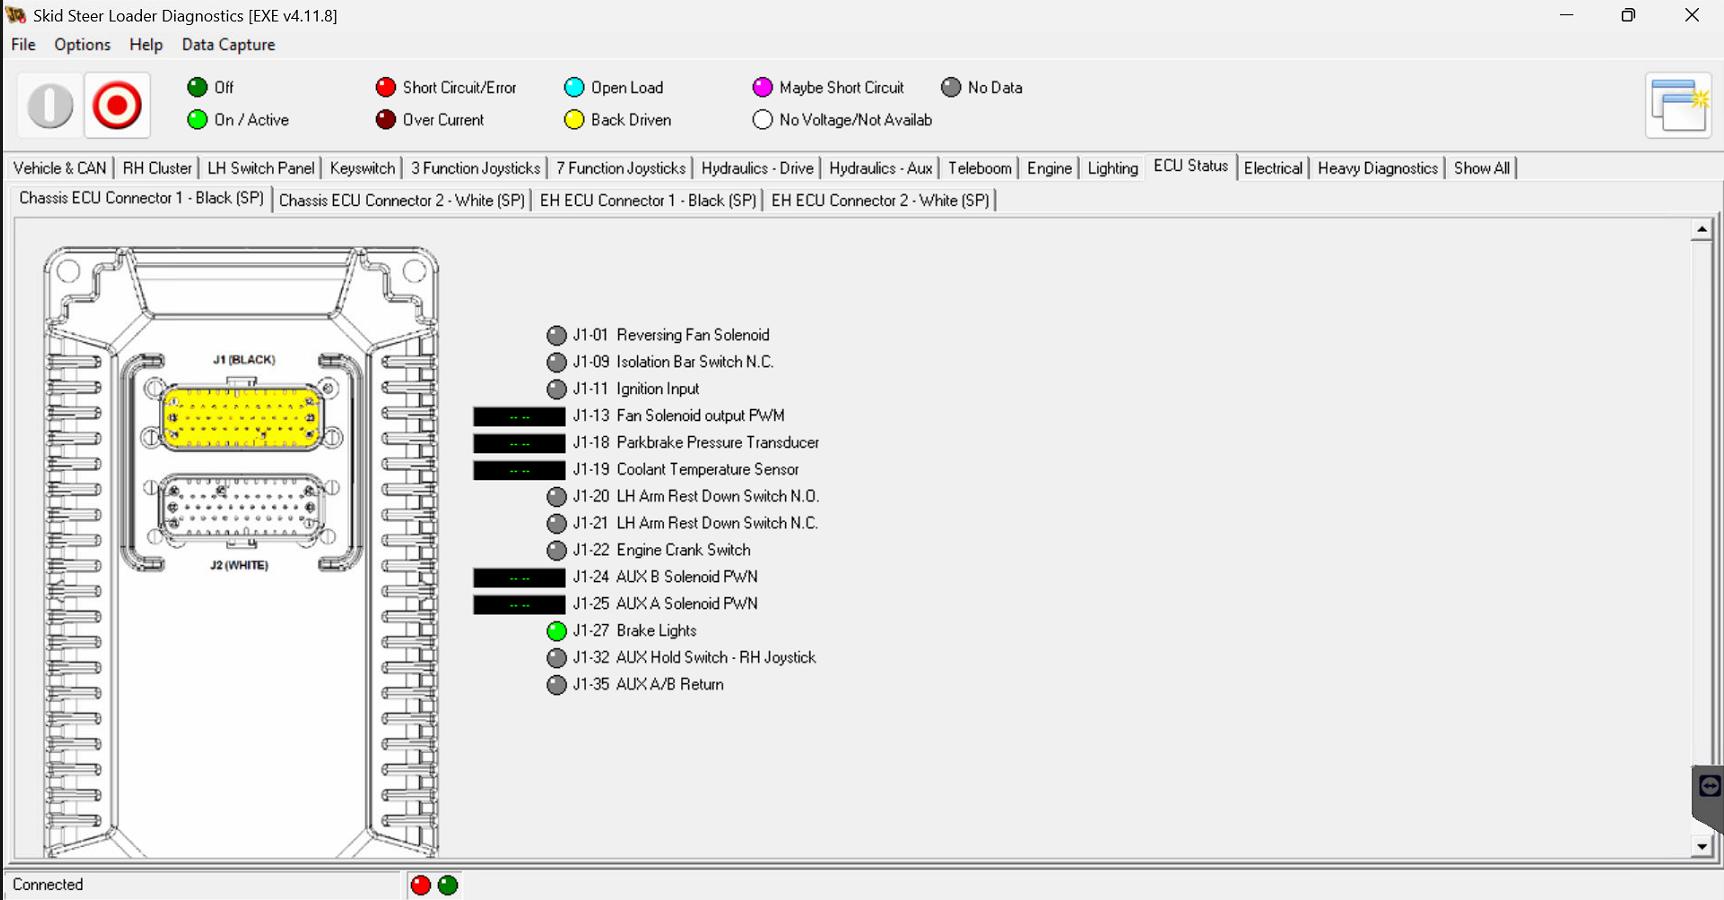Open the 7 Function Joysticks tab

pos(621,168)
